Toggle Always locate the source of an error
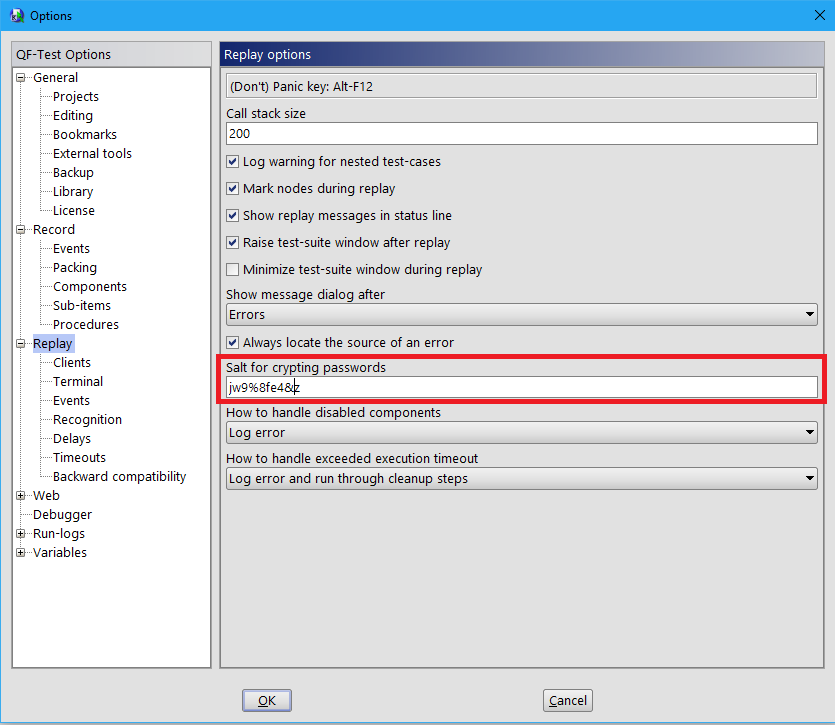This screenshot has height=725, width=835. (233, 343)
